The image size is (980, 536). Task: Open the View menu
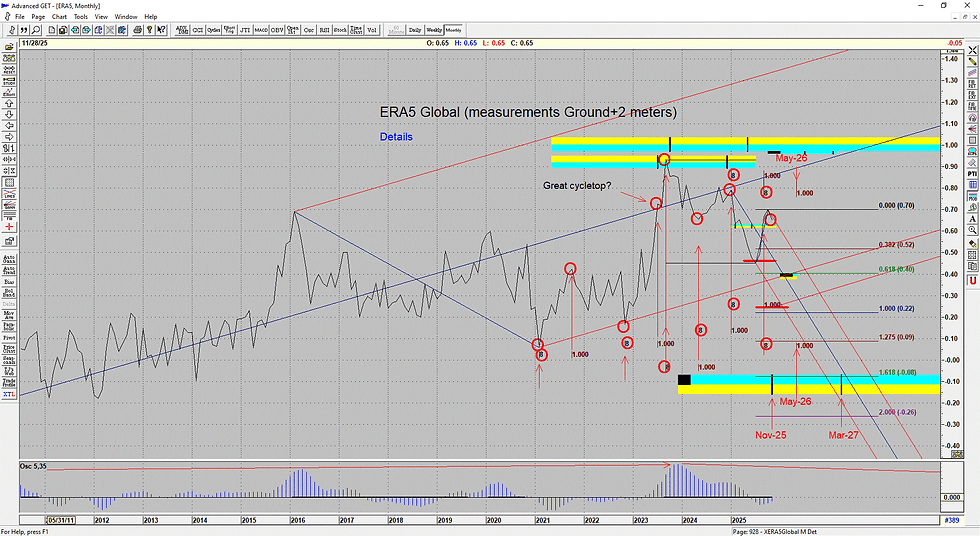(101, 17)
